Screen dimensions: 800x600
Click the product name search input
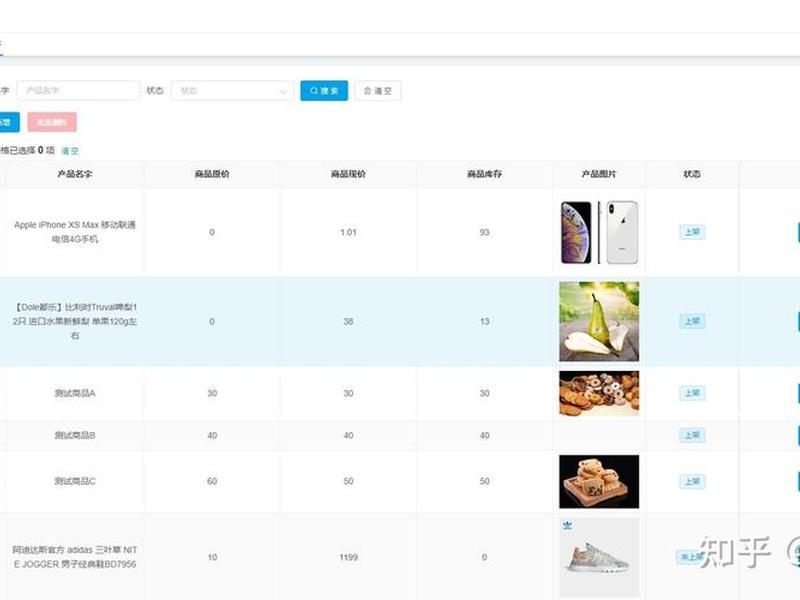(x=78, y=91)
